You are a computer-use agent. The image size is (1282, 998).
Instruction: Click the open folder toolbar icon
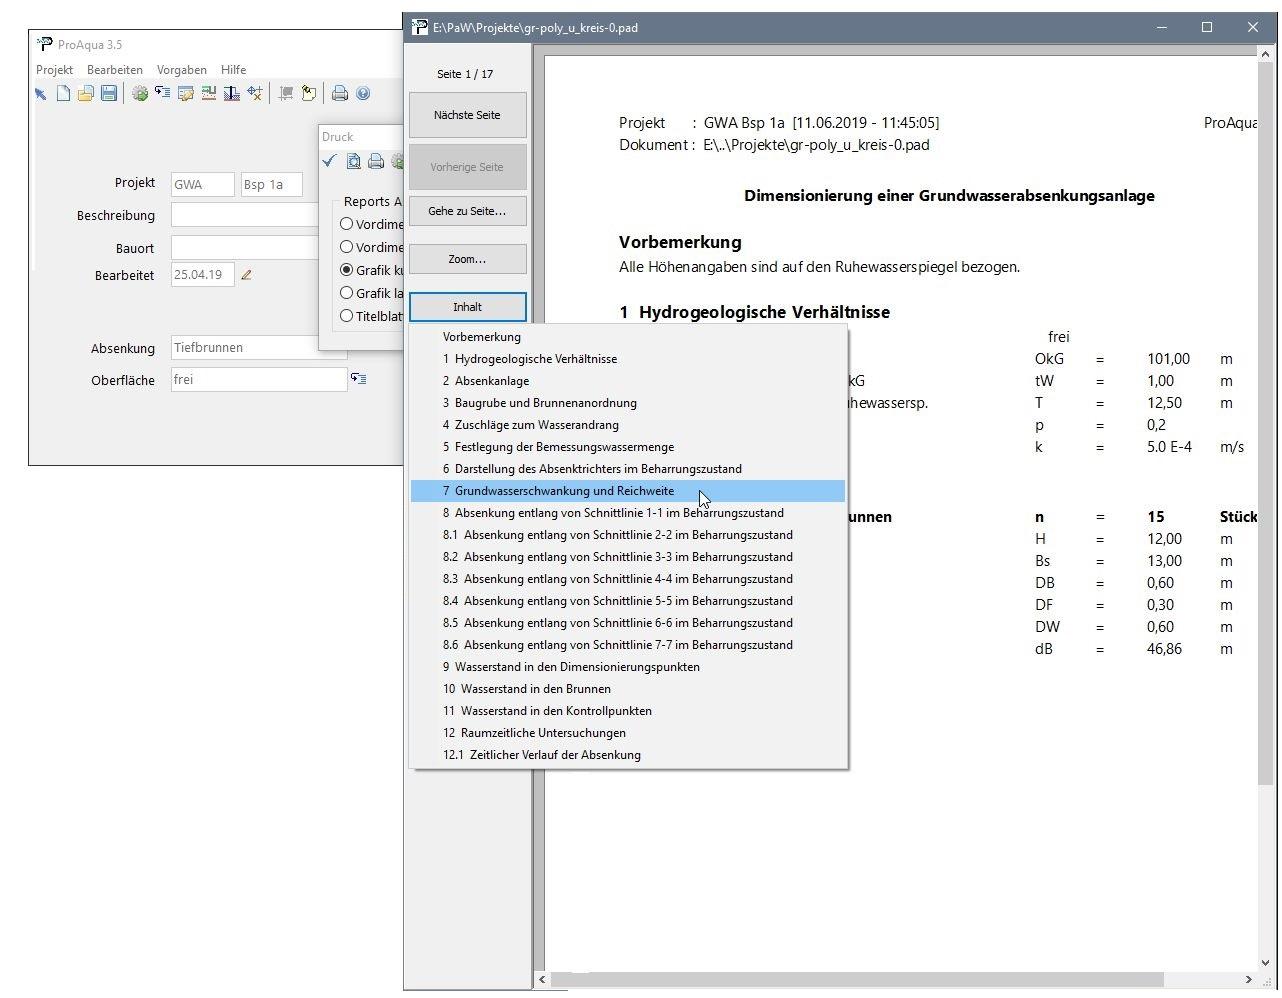click(85, 94)
